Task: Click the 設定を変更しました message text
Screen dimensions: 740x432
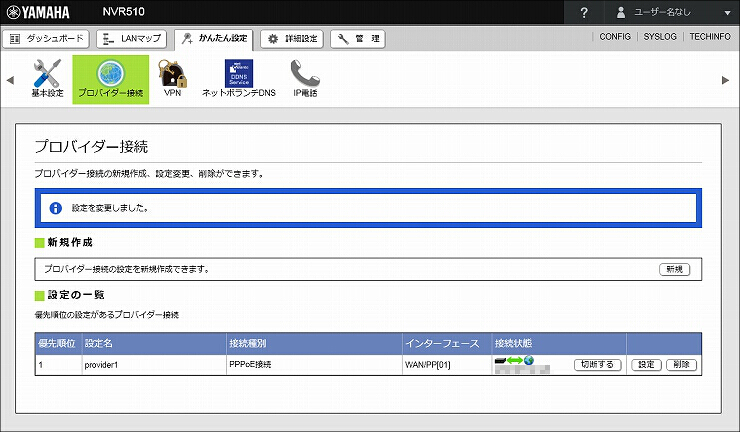Action: pyautogui.click(x=110, y=208)
